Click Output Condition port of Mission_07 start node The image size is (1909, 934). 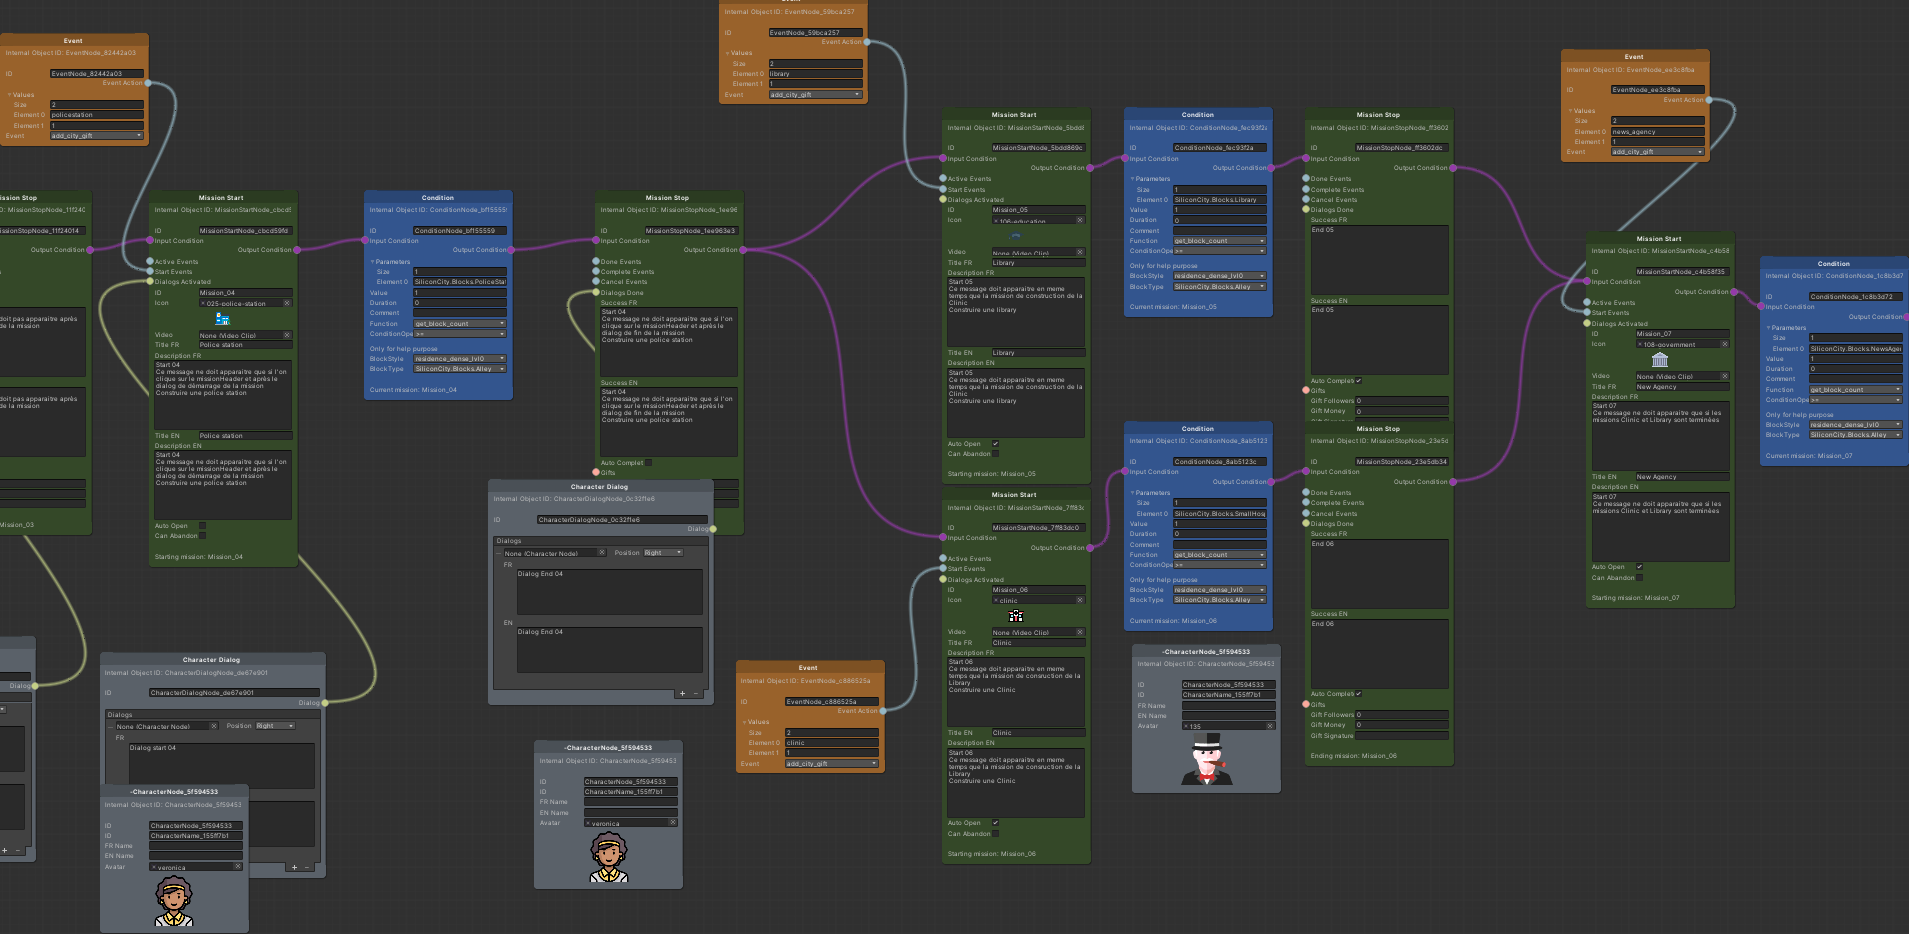1734,292
